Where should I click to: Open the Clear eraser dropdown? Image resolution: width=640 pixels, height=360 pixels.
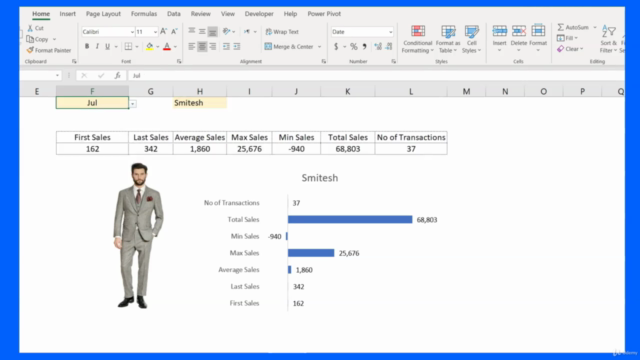(570, 49)
